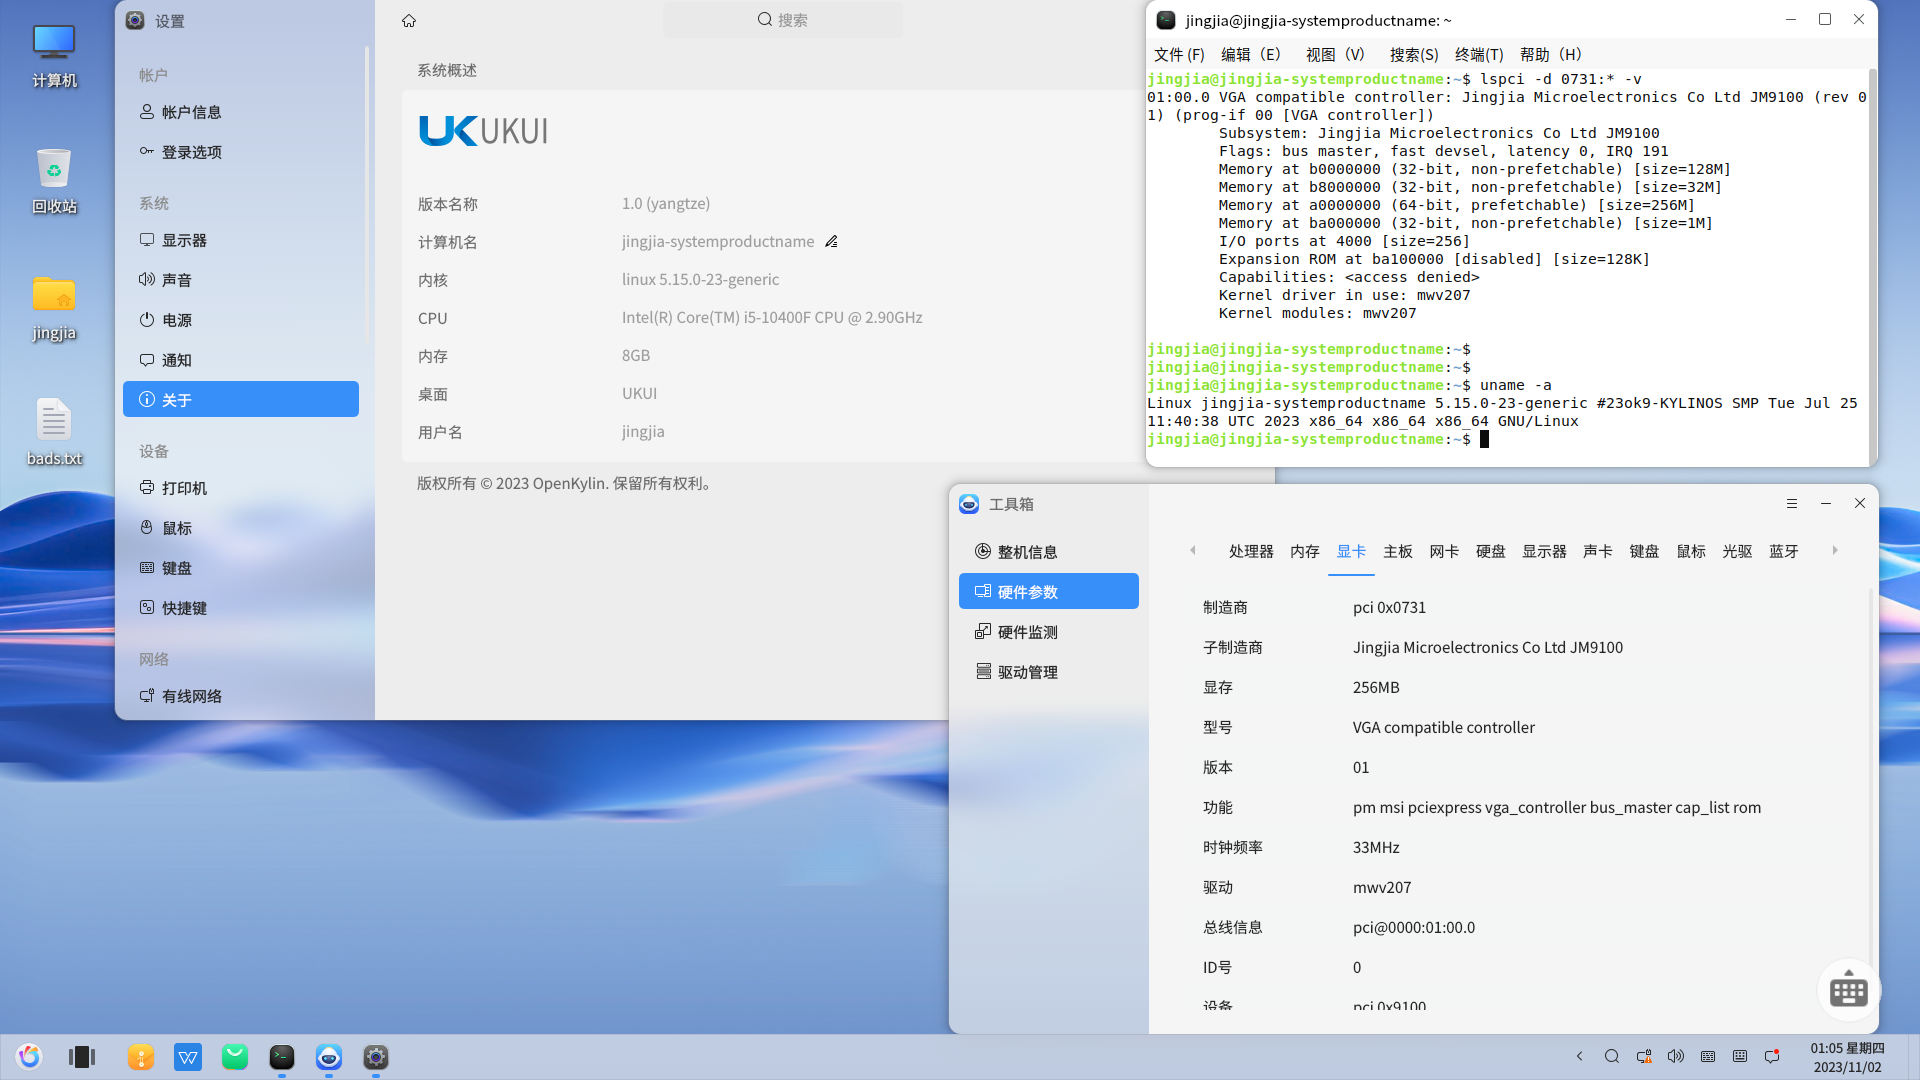Click the floating virtual keyboard button
The image size is (1920, 1080).
[x=1848, y=990]
